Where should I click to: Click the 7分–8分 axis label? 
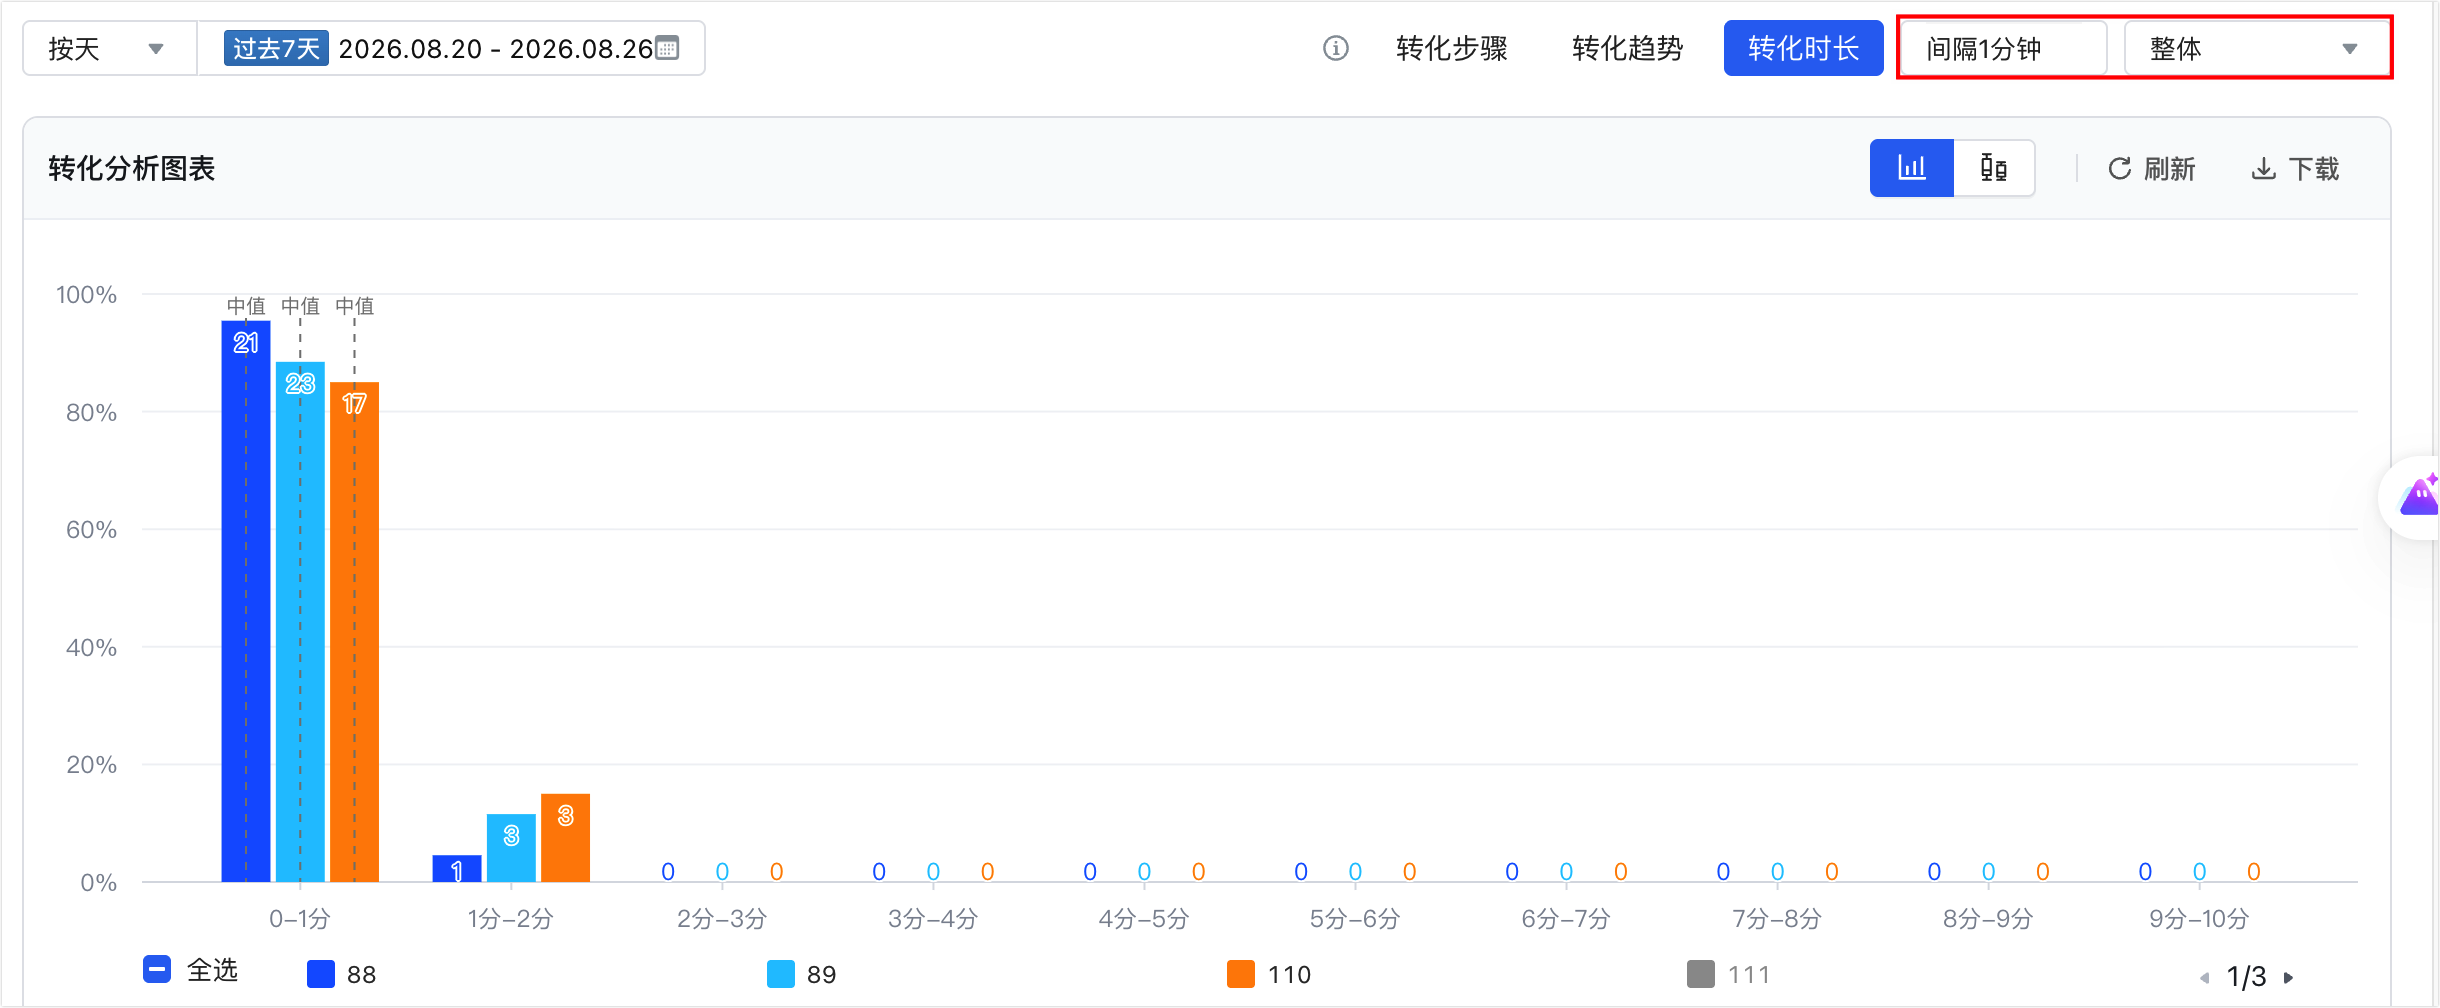click(1777, 919)
